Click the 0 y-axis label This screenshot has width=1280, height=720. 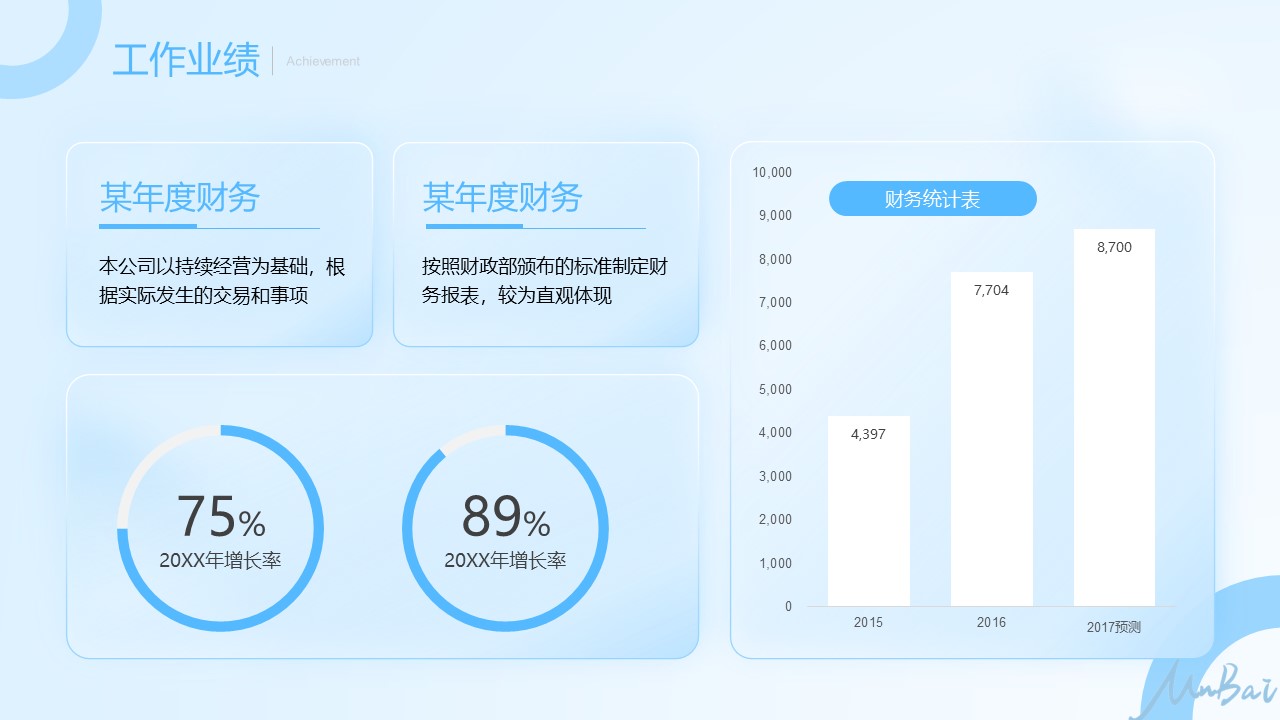788,606
